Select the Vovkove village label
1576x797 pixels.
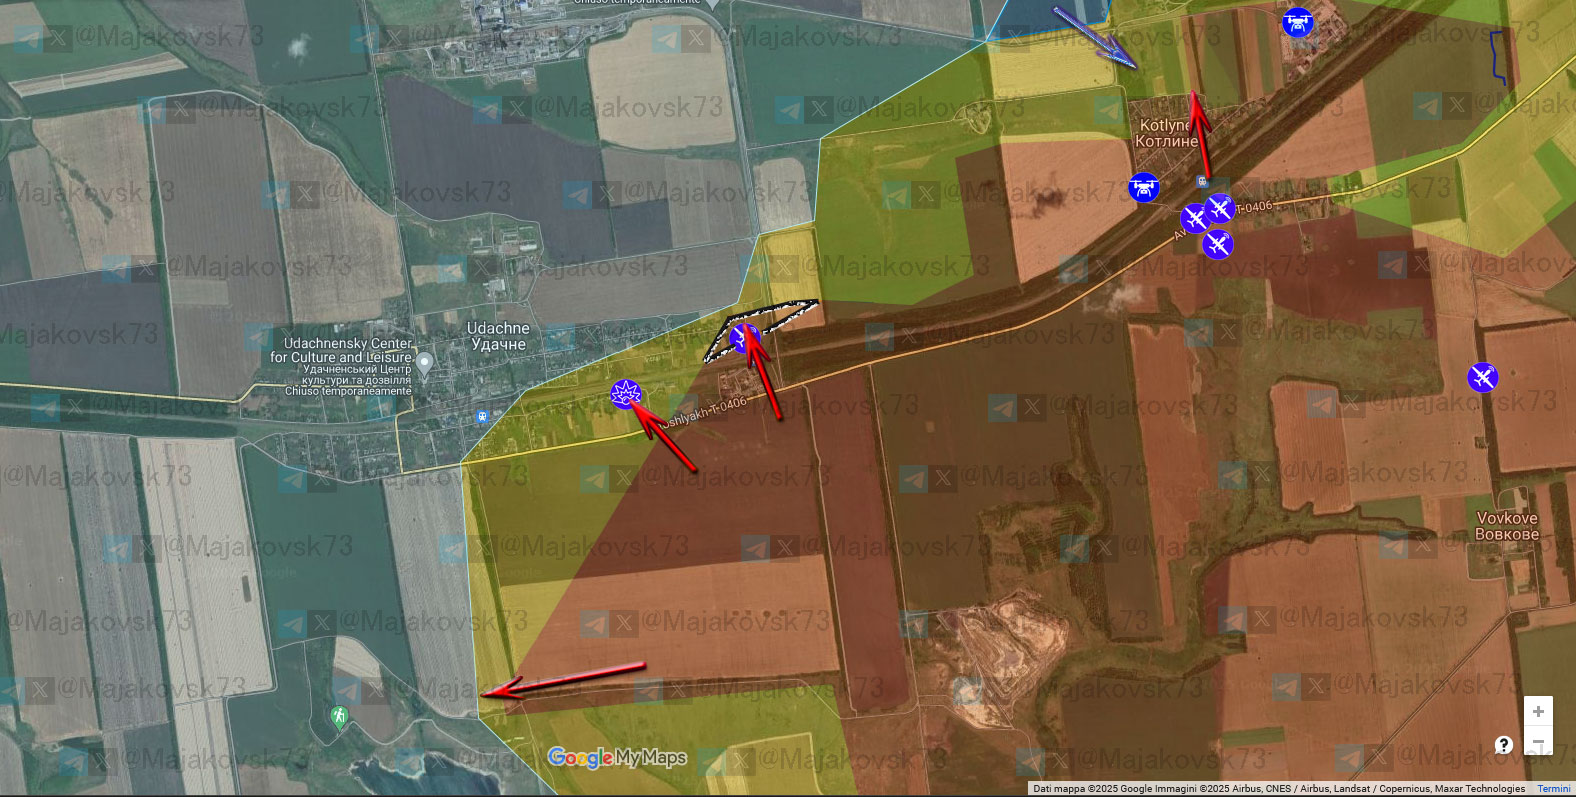tap(1507, 526)
